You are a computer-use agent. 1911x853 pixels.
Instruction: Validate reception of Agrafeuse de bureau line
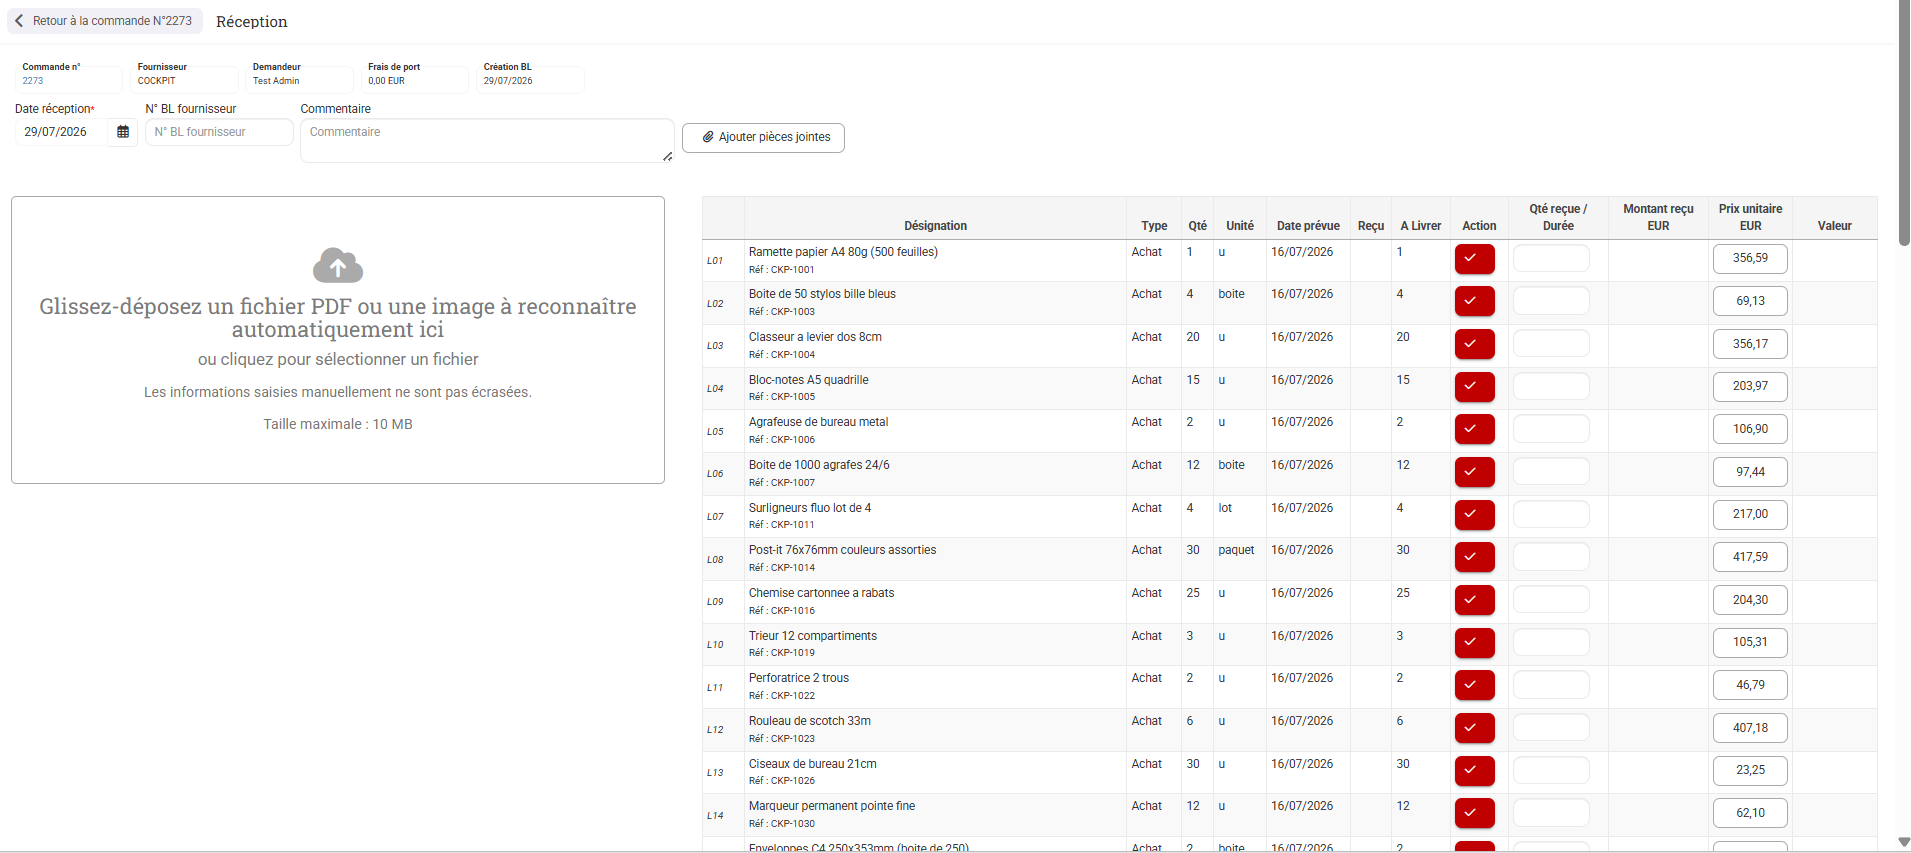pos(1474,429)
